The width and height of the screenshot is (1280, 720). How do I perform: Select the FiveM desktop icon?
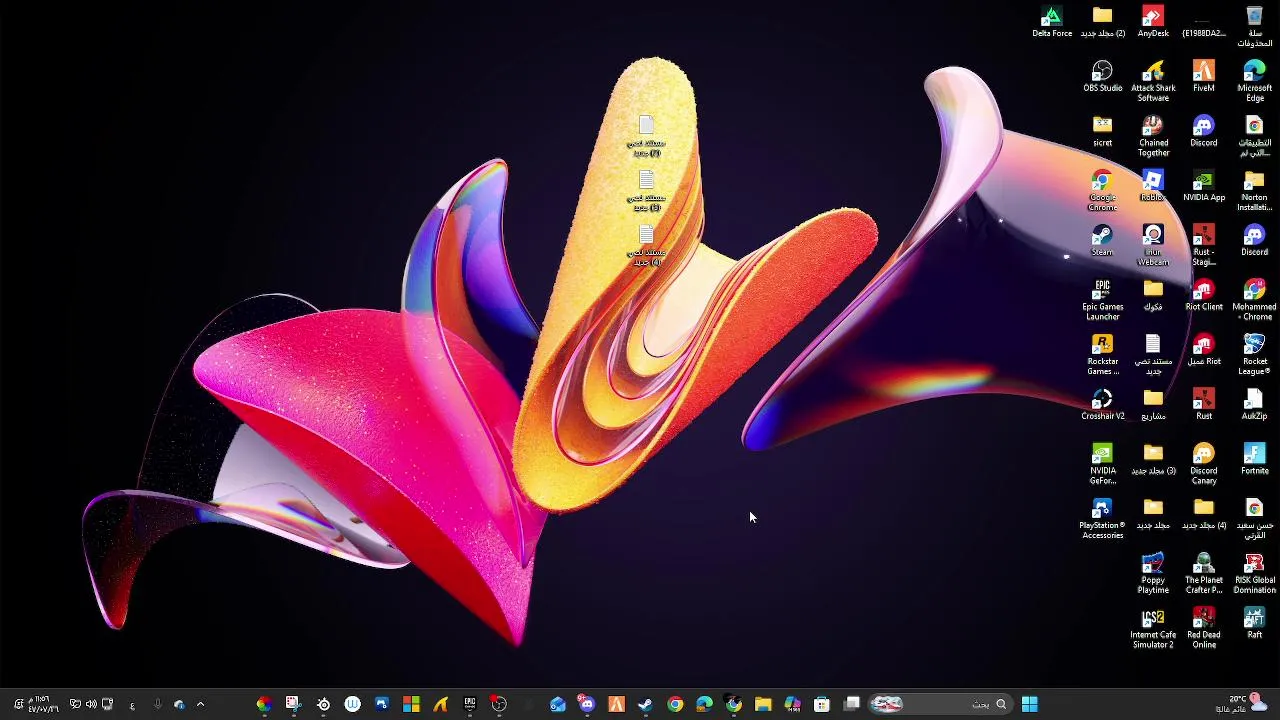click(1204, 77)
